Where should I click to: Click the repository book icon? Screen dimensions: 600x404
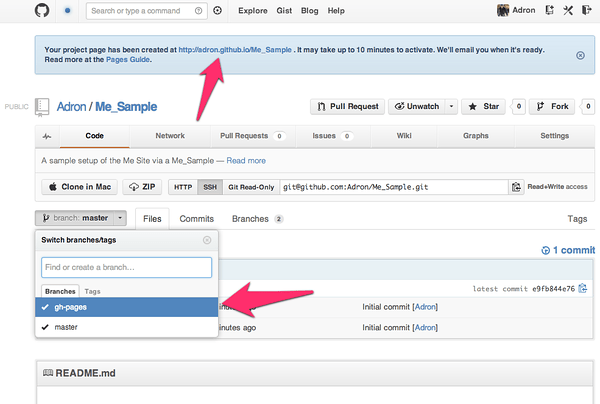point(42,107)
